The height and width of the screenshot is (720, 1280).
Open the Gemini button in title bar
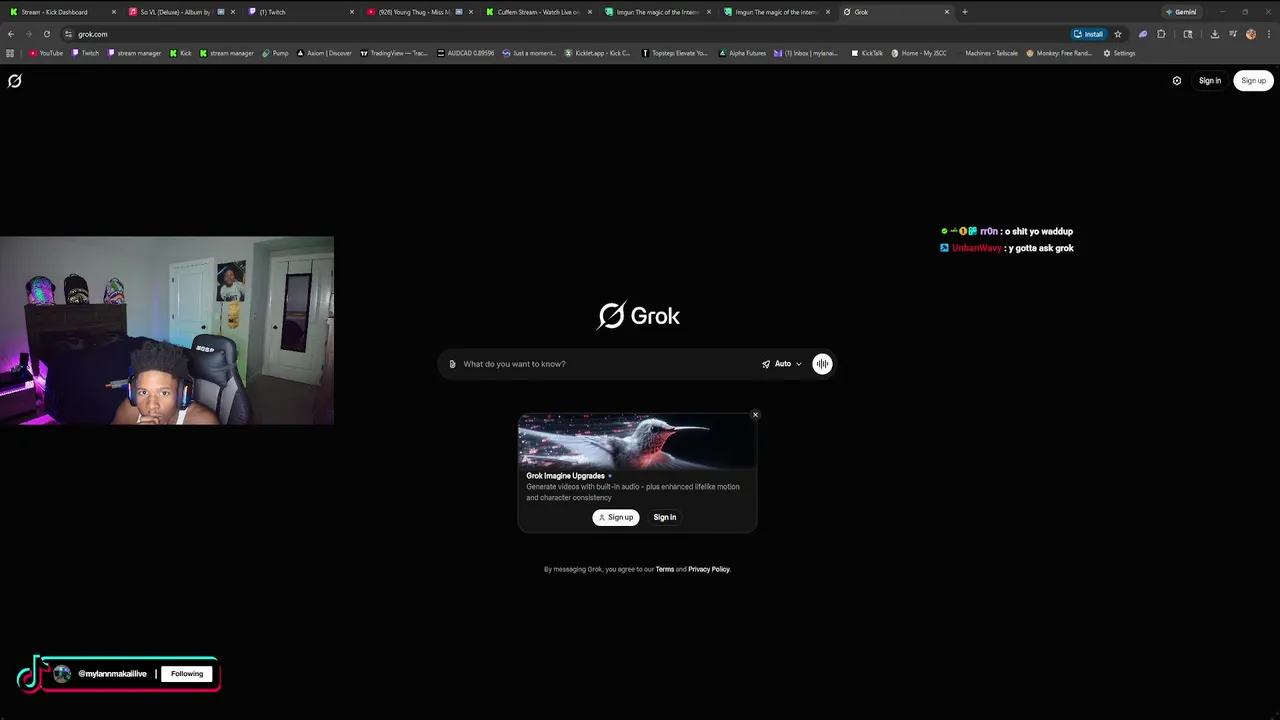coord(1181,12)
